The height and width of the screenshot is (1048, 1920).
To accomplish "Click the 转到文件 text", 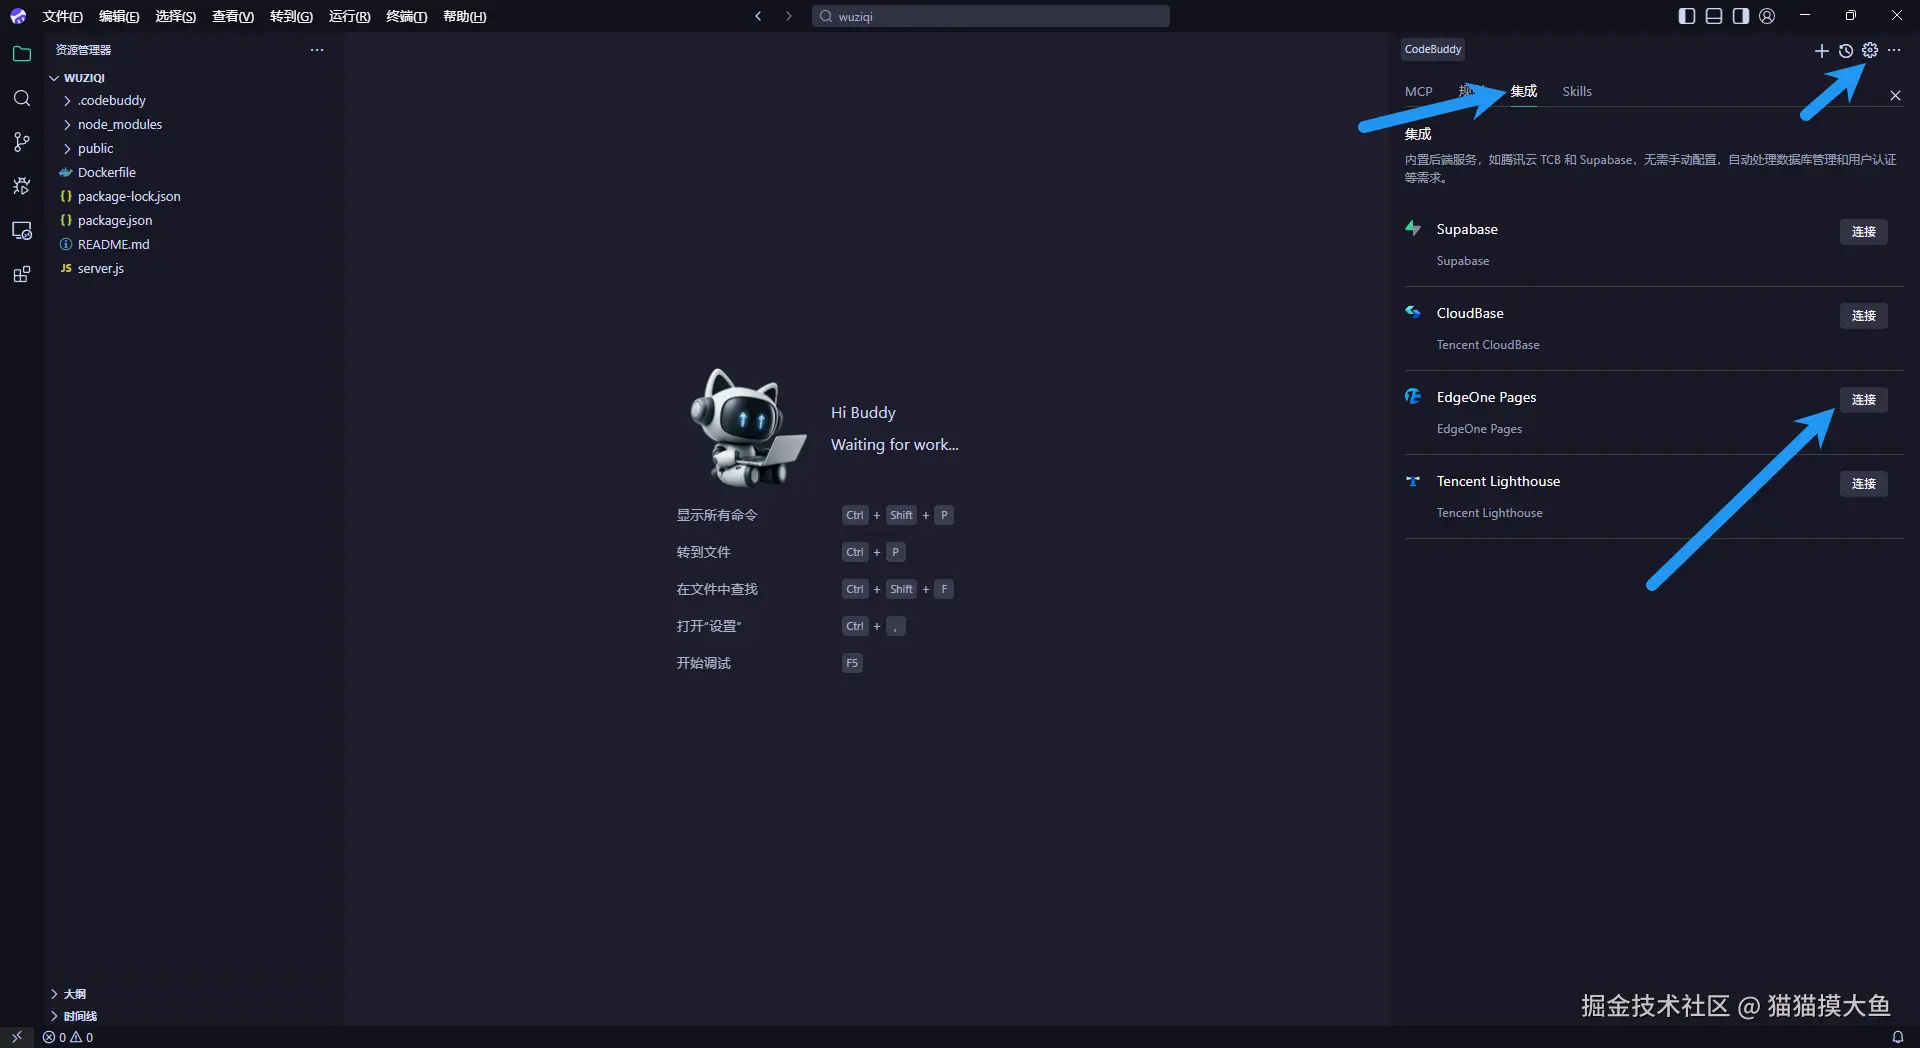I will (703, 552).
